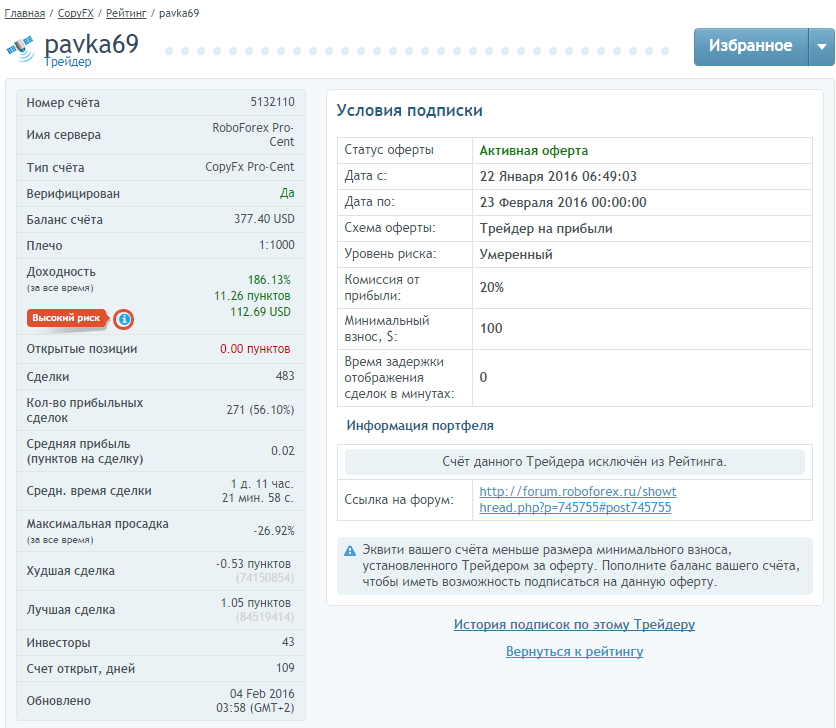
Task: Open the Рейтинг breadcrumb link
Action: [126, 13]
